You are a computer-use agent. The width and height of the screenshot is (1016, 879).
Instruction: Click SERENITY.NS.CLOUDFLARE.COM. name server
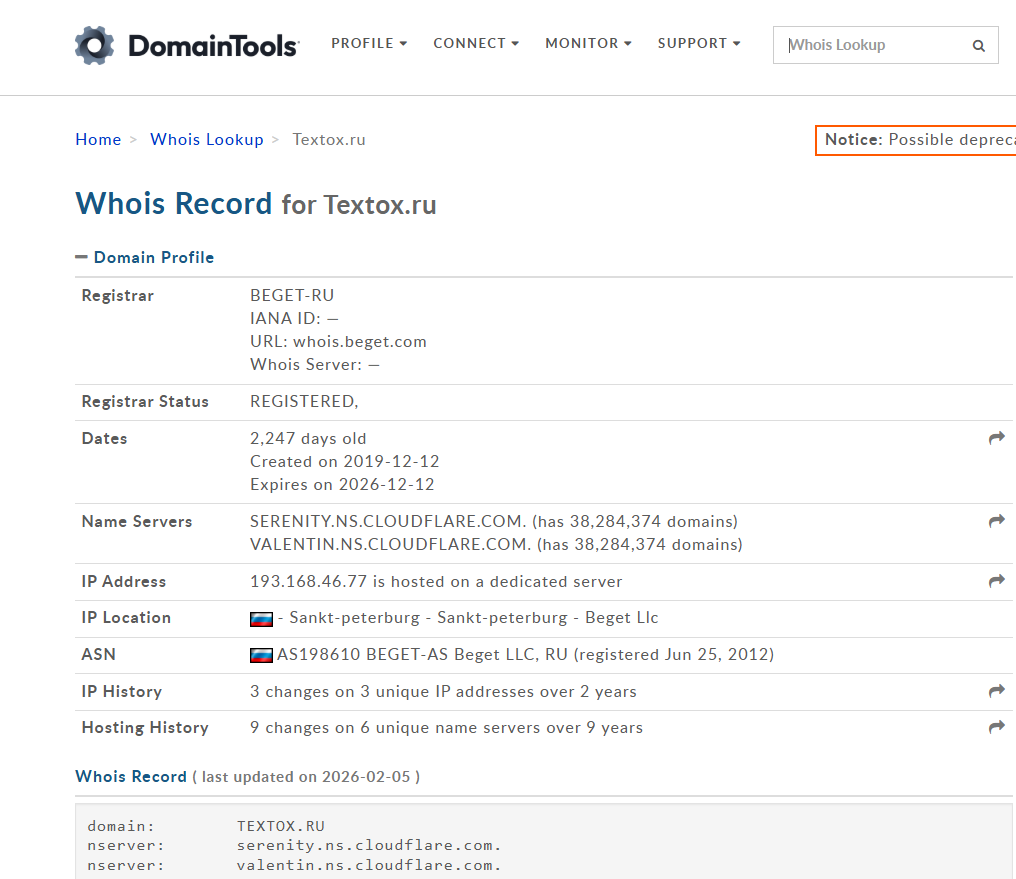388,521
